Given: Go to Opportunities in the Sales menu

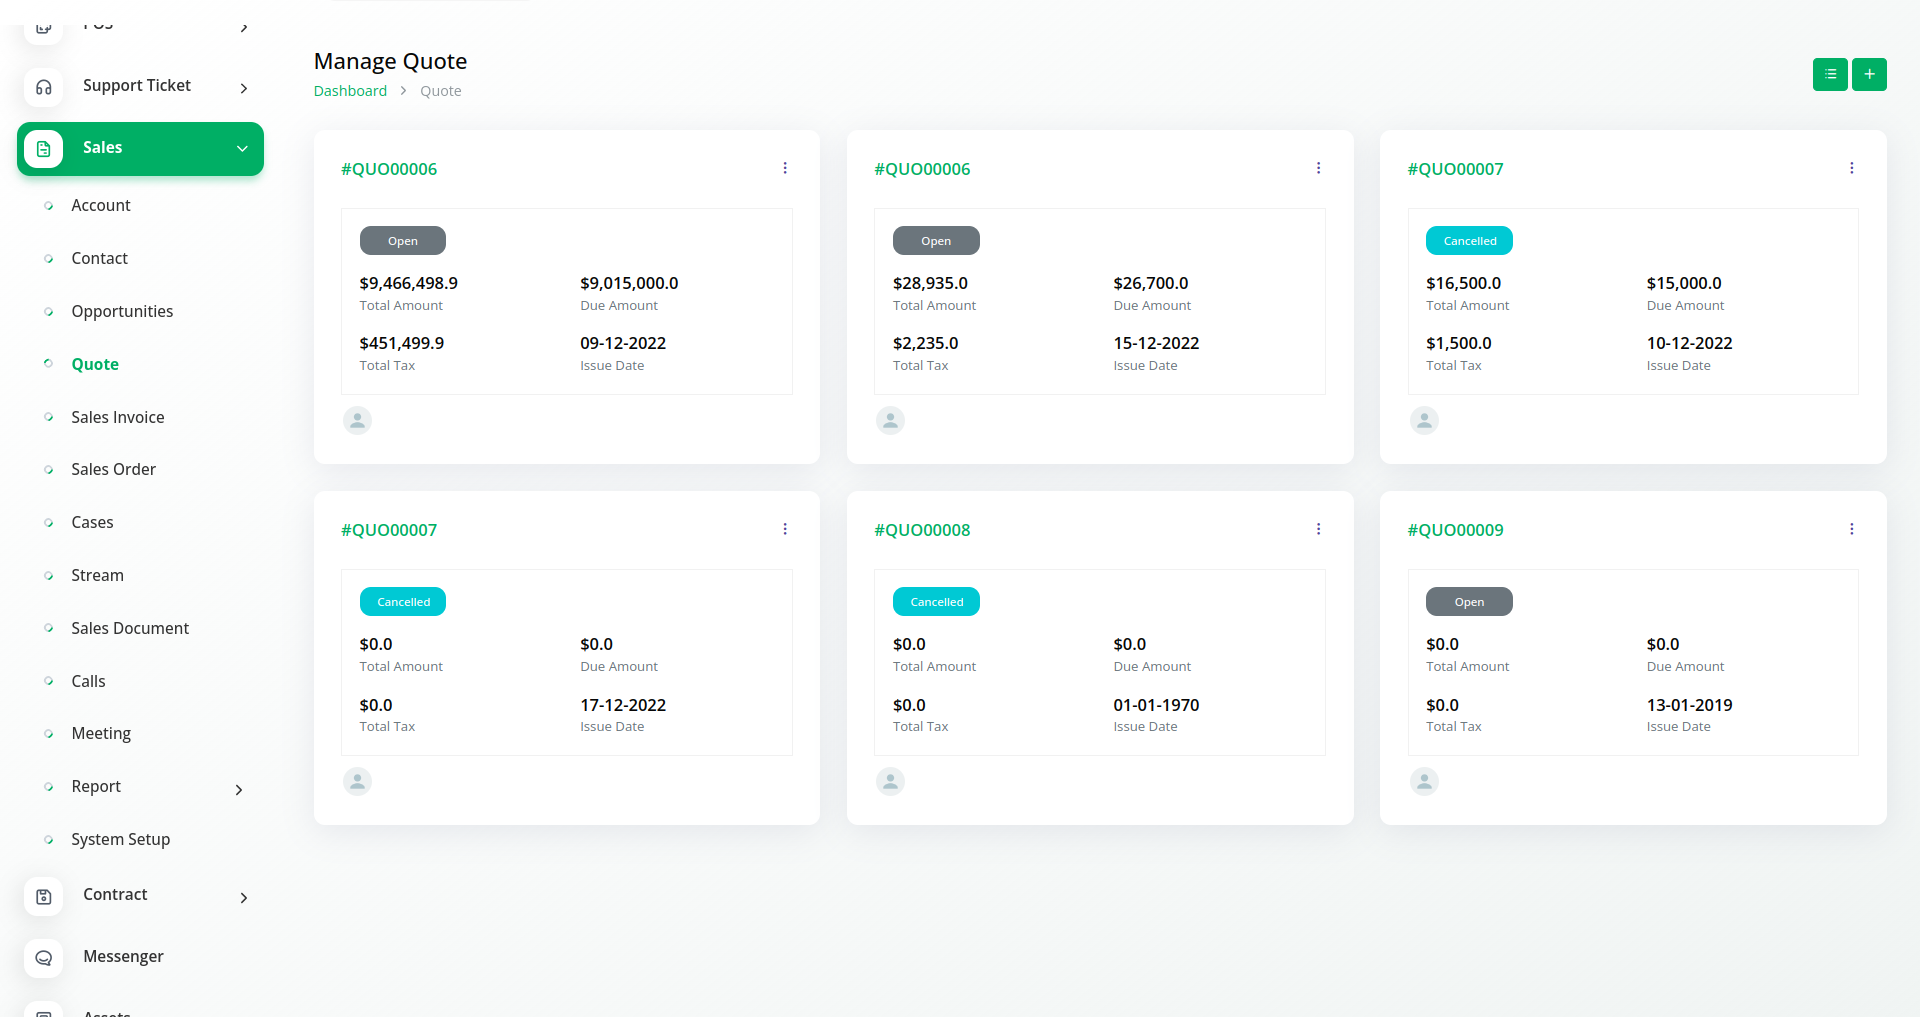Looking at the screenshot, I should point(122,311).
